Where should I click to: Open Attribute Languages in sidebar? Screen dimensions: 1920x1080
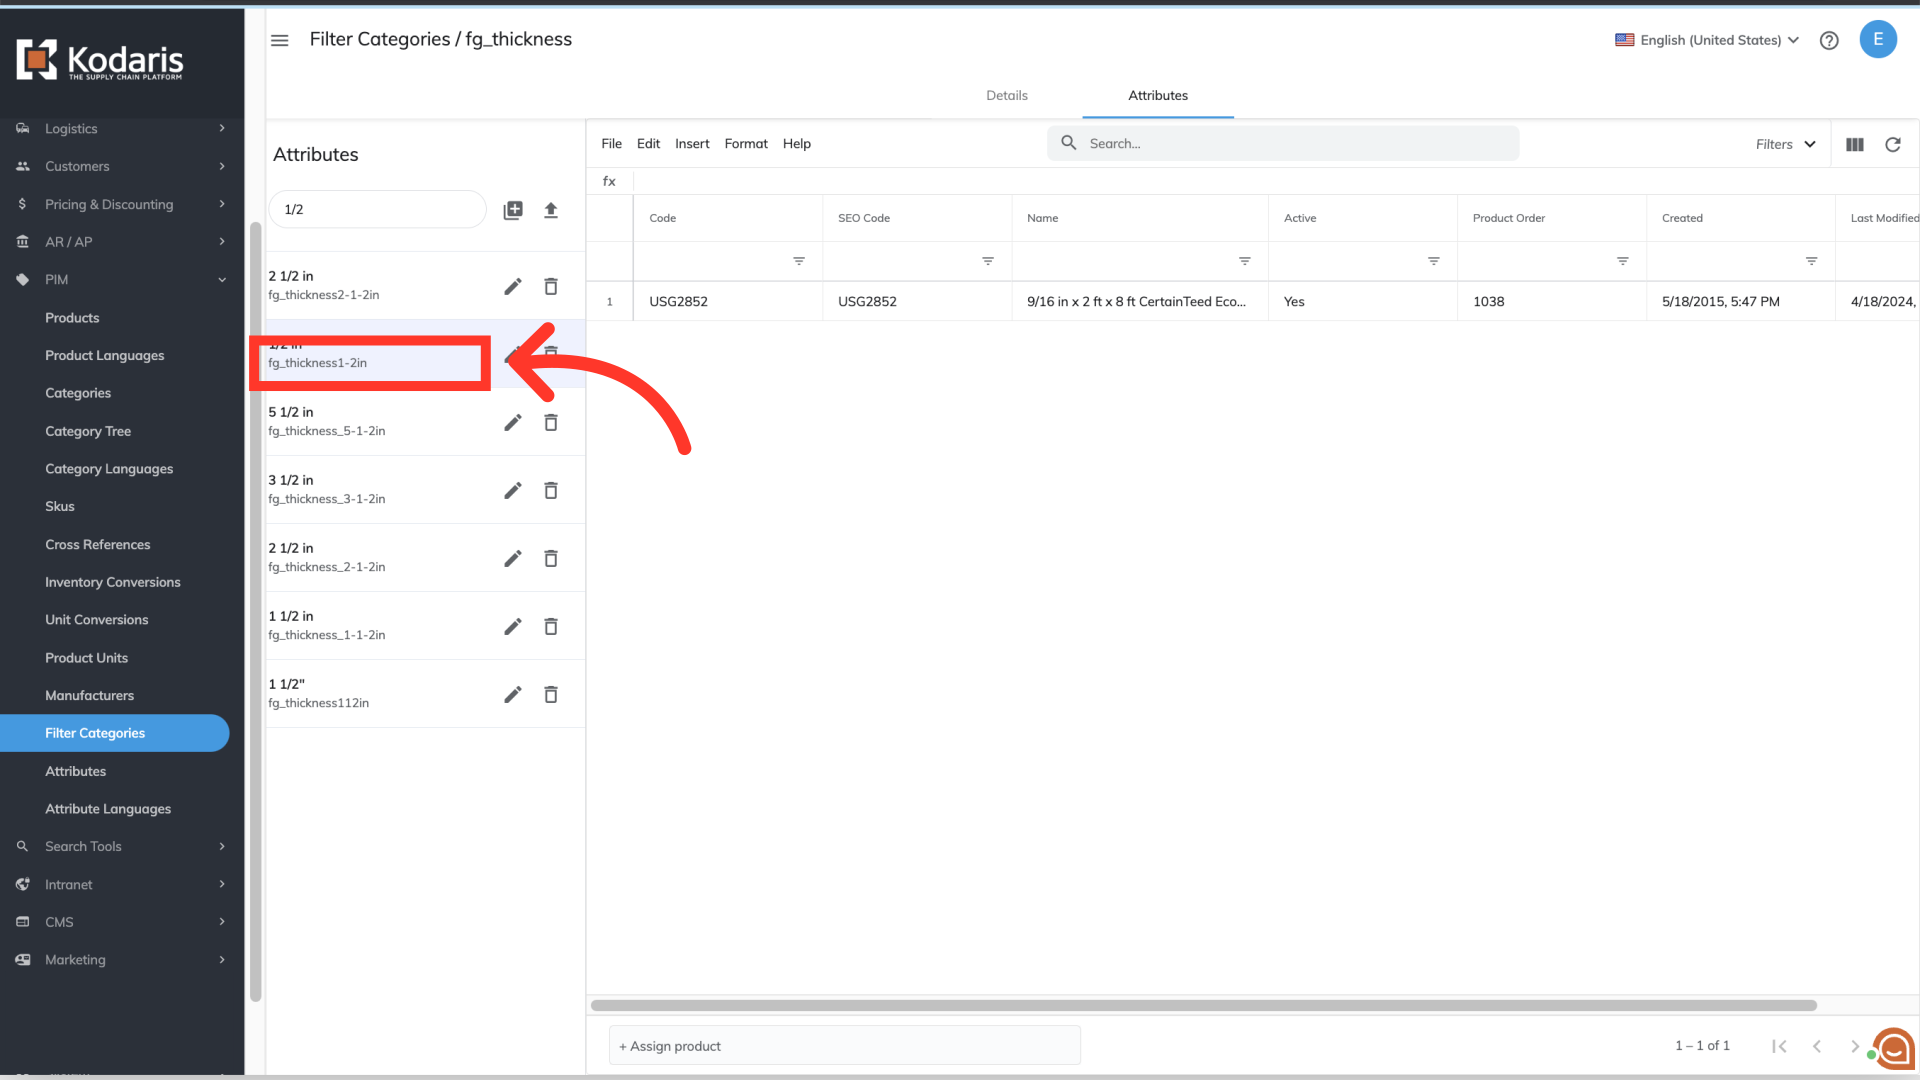point(108,809)
